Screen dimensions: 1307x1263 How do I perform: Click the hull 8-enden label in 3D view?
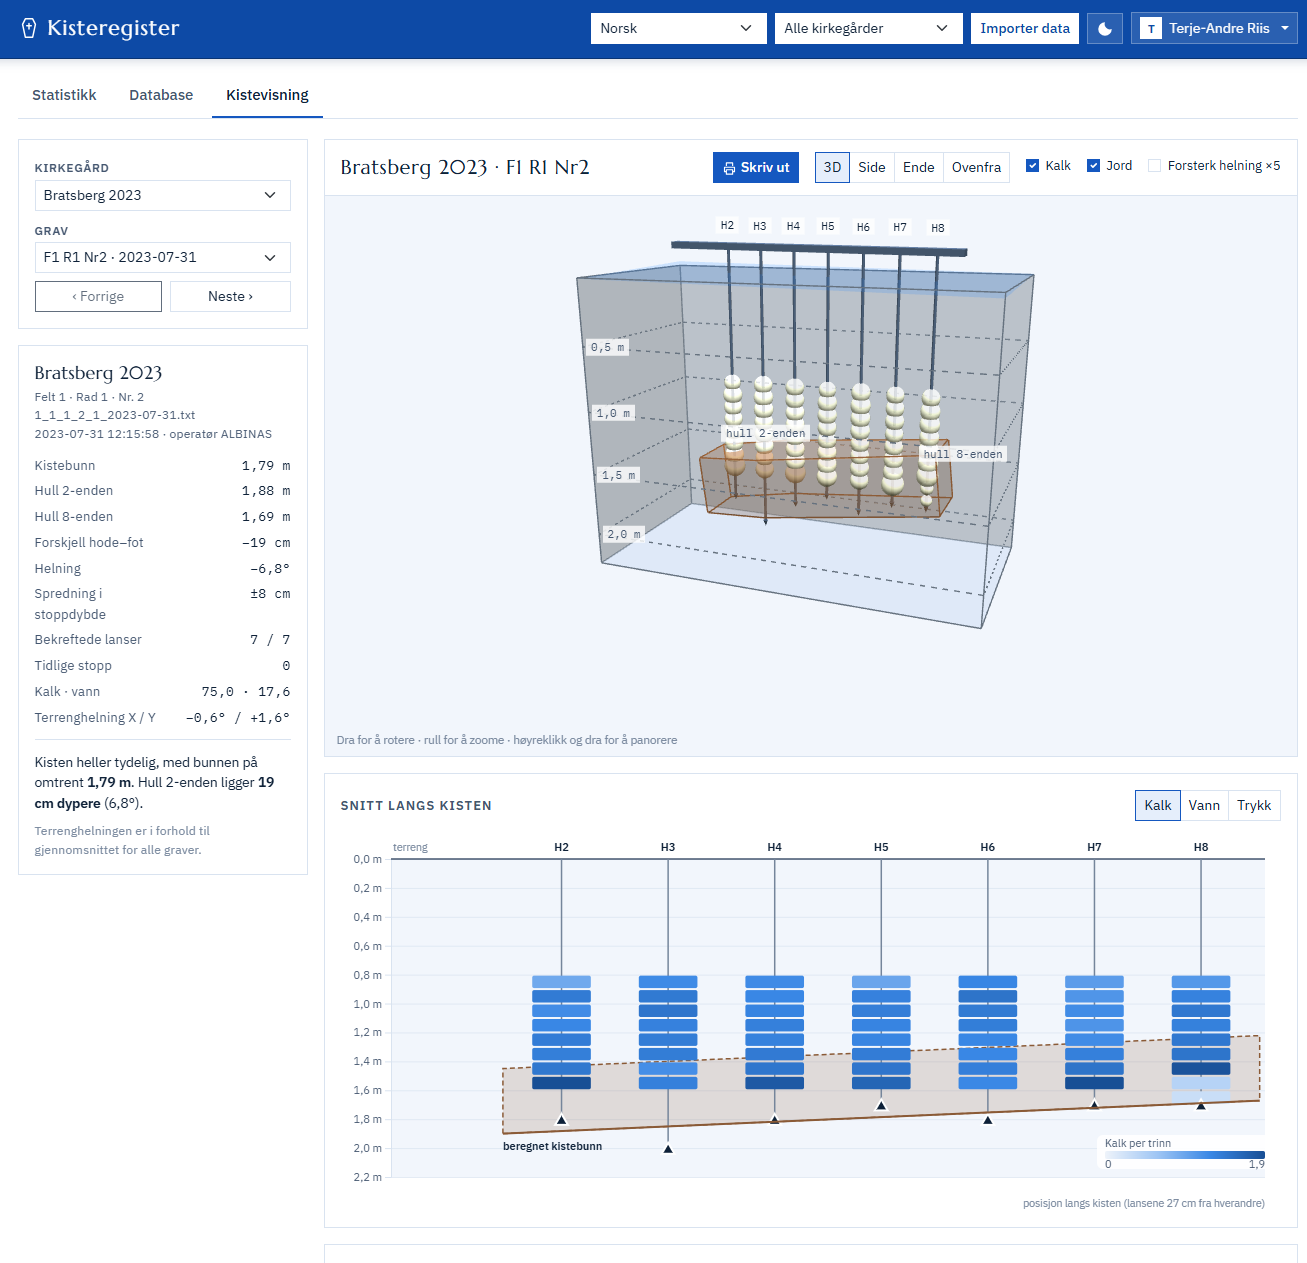pos(963,454)
